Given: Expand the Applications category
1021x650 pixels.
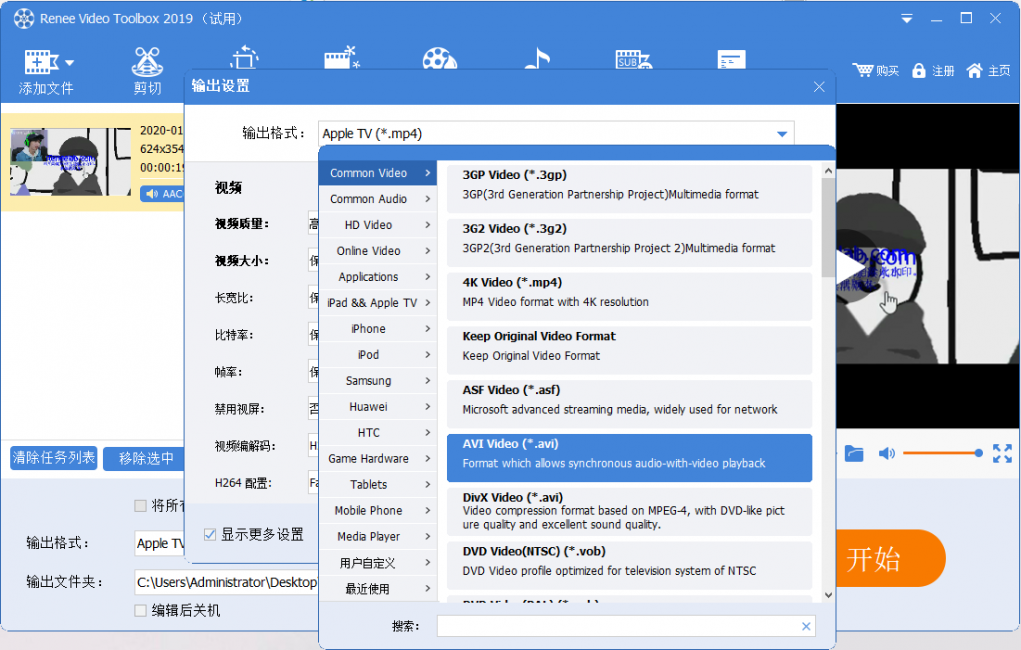Looking at the screenshot, I should pos(378,277).
